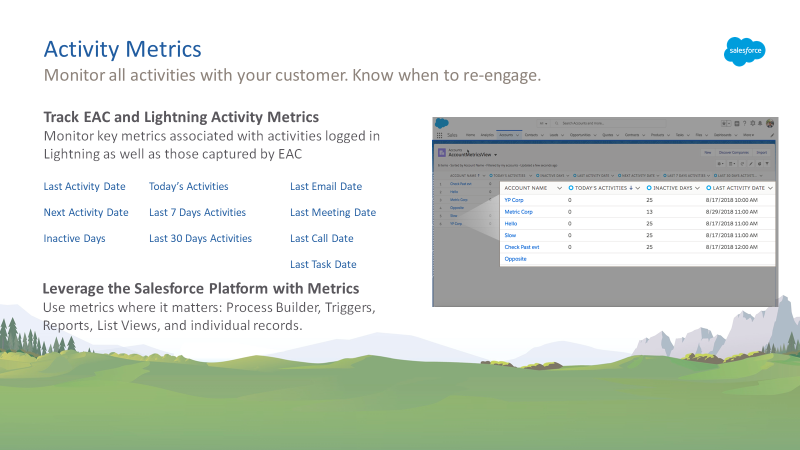Screen dimensions: 800x450
Task: Open the Opposite account in callout
Action: click(515, 259)
